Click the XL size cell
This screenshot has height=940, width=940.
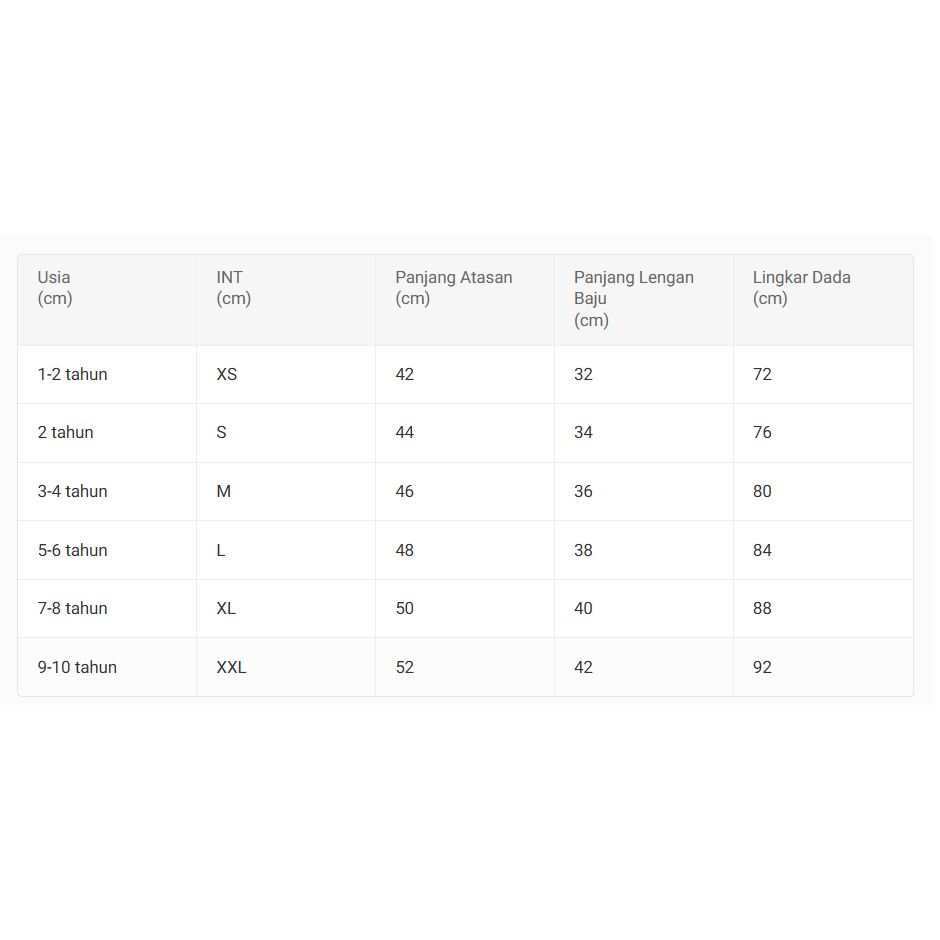pyautogui.click(x=227, y=608)
